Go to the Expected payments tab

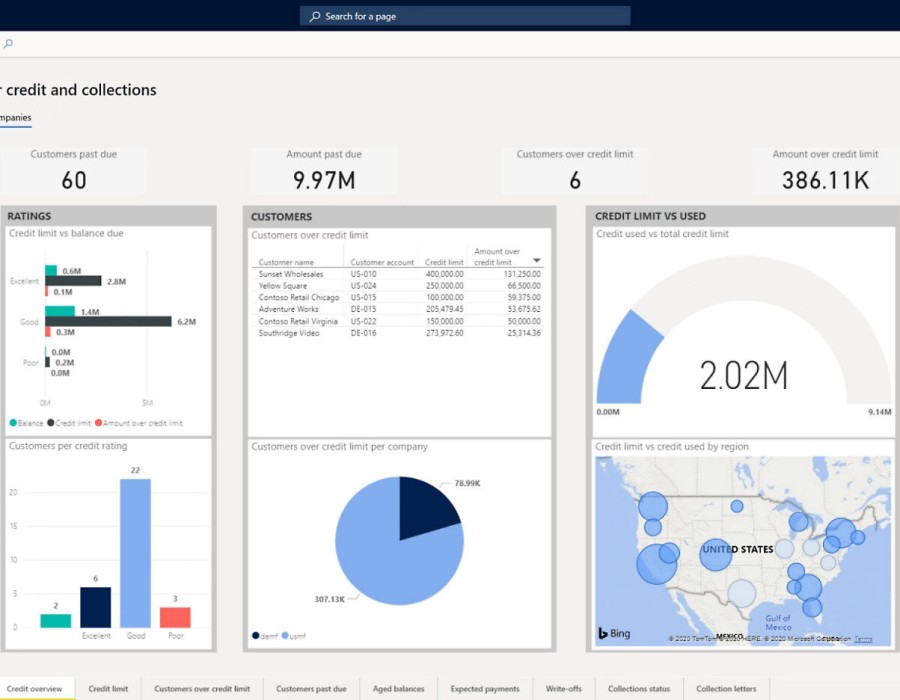pyautogui.click(x=485, y=688)
